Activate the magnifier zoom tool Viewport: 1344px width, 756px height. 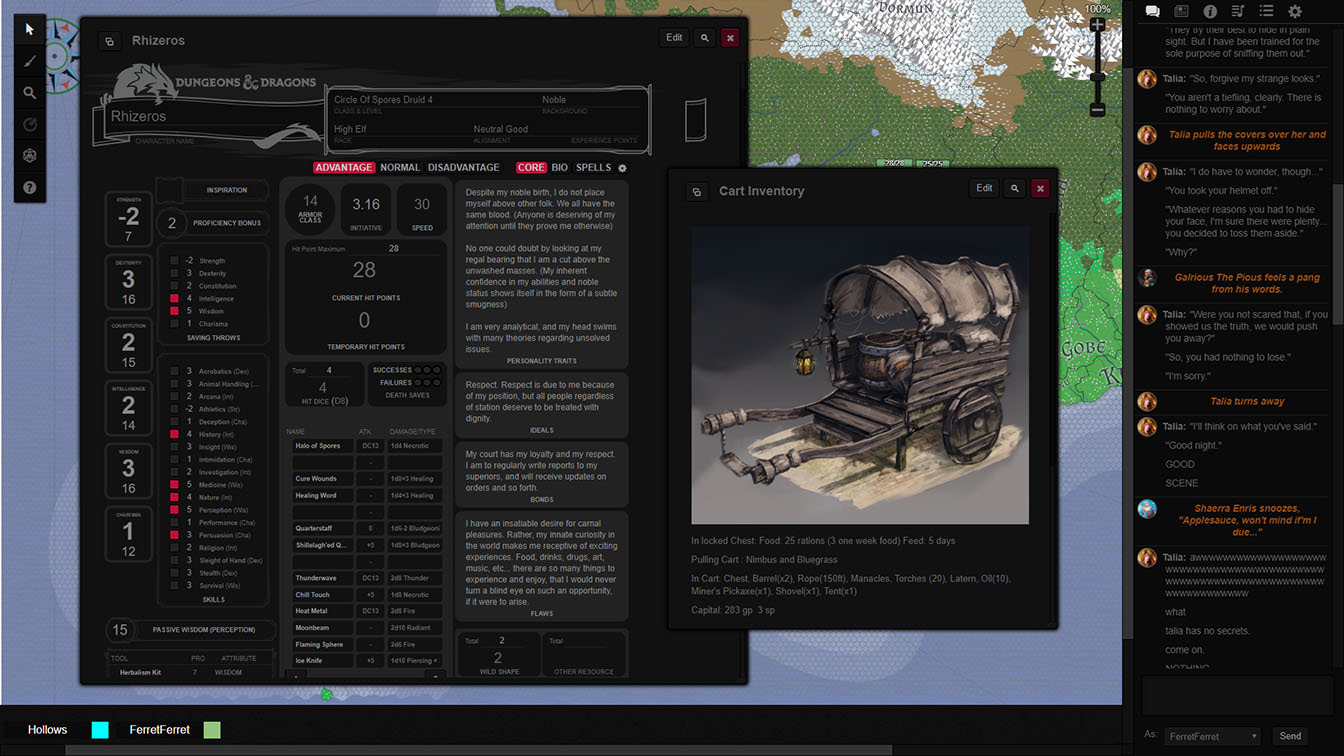29,92
